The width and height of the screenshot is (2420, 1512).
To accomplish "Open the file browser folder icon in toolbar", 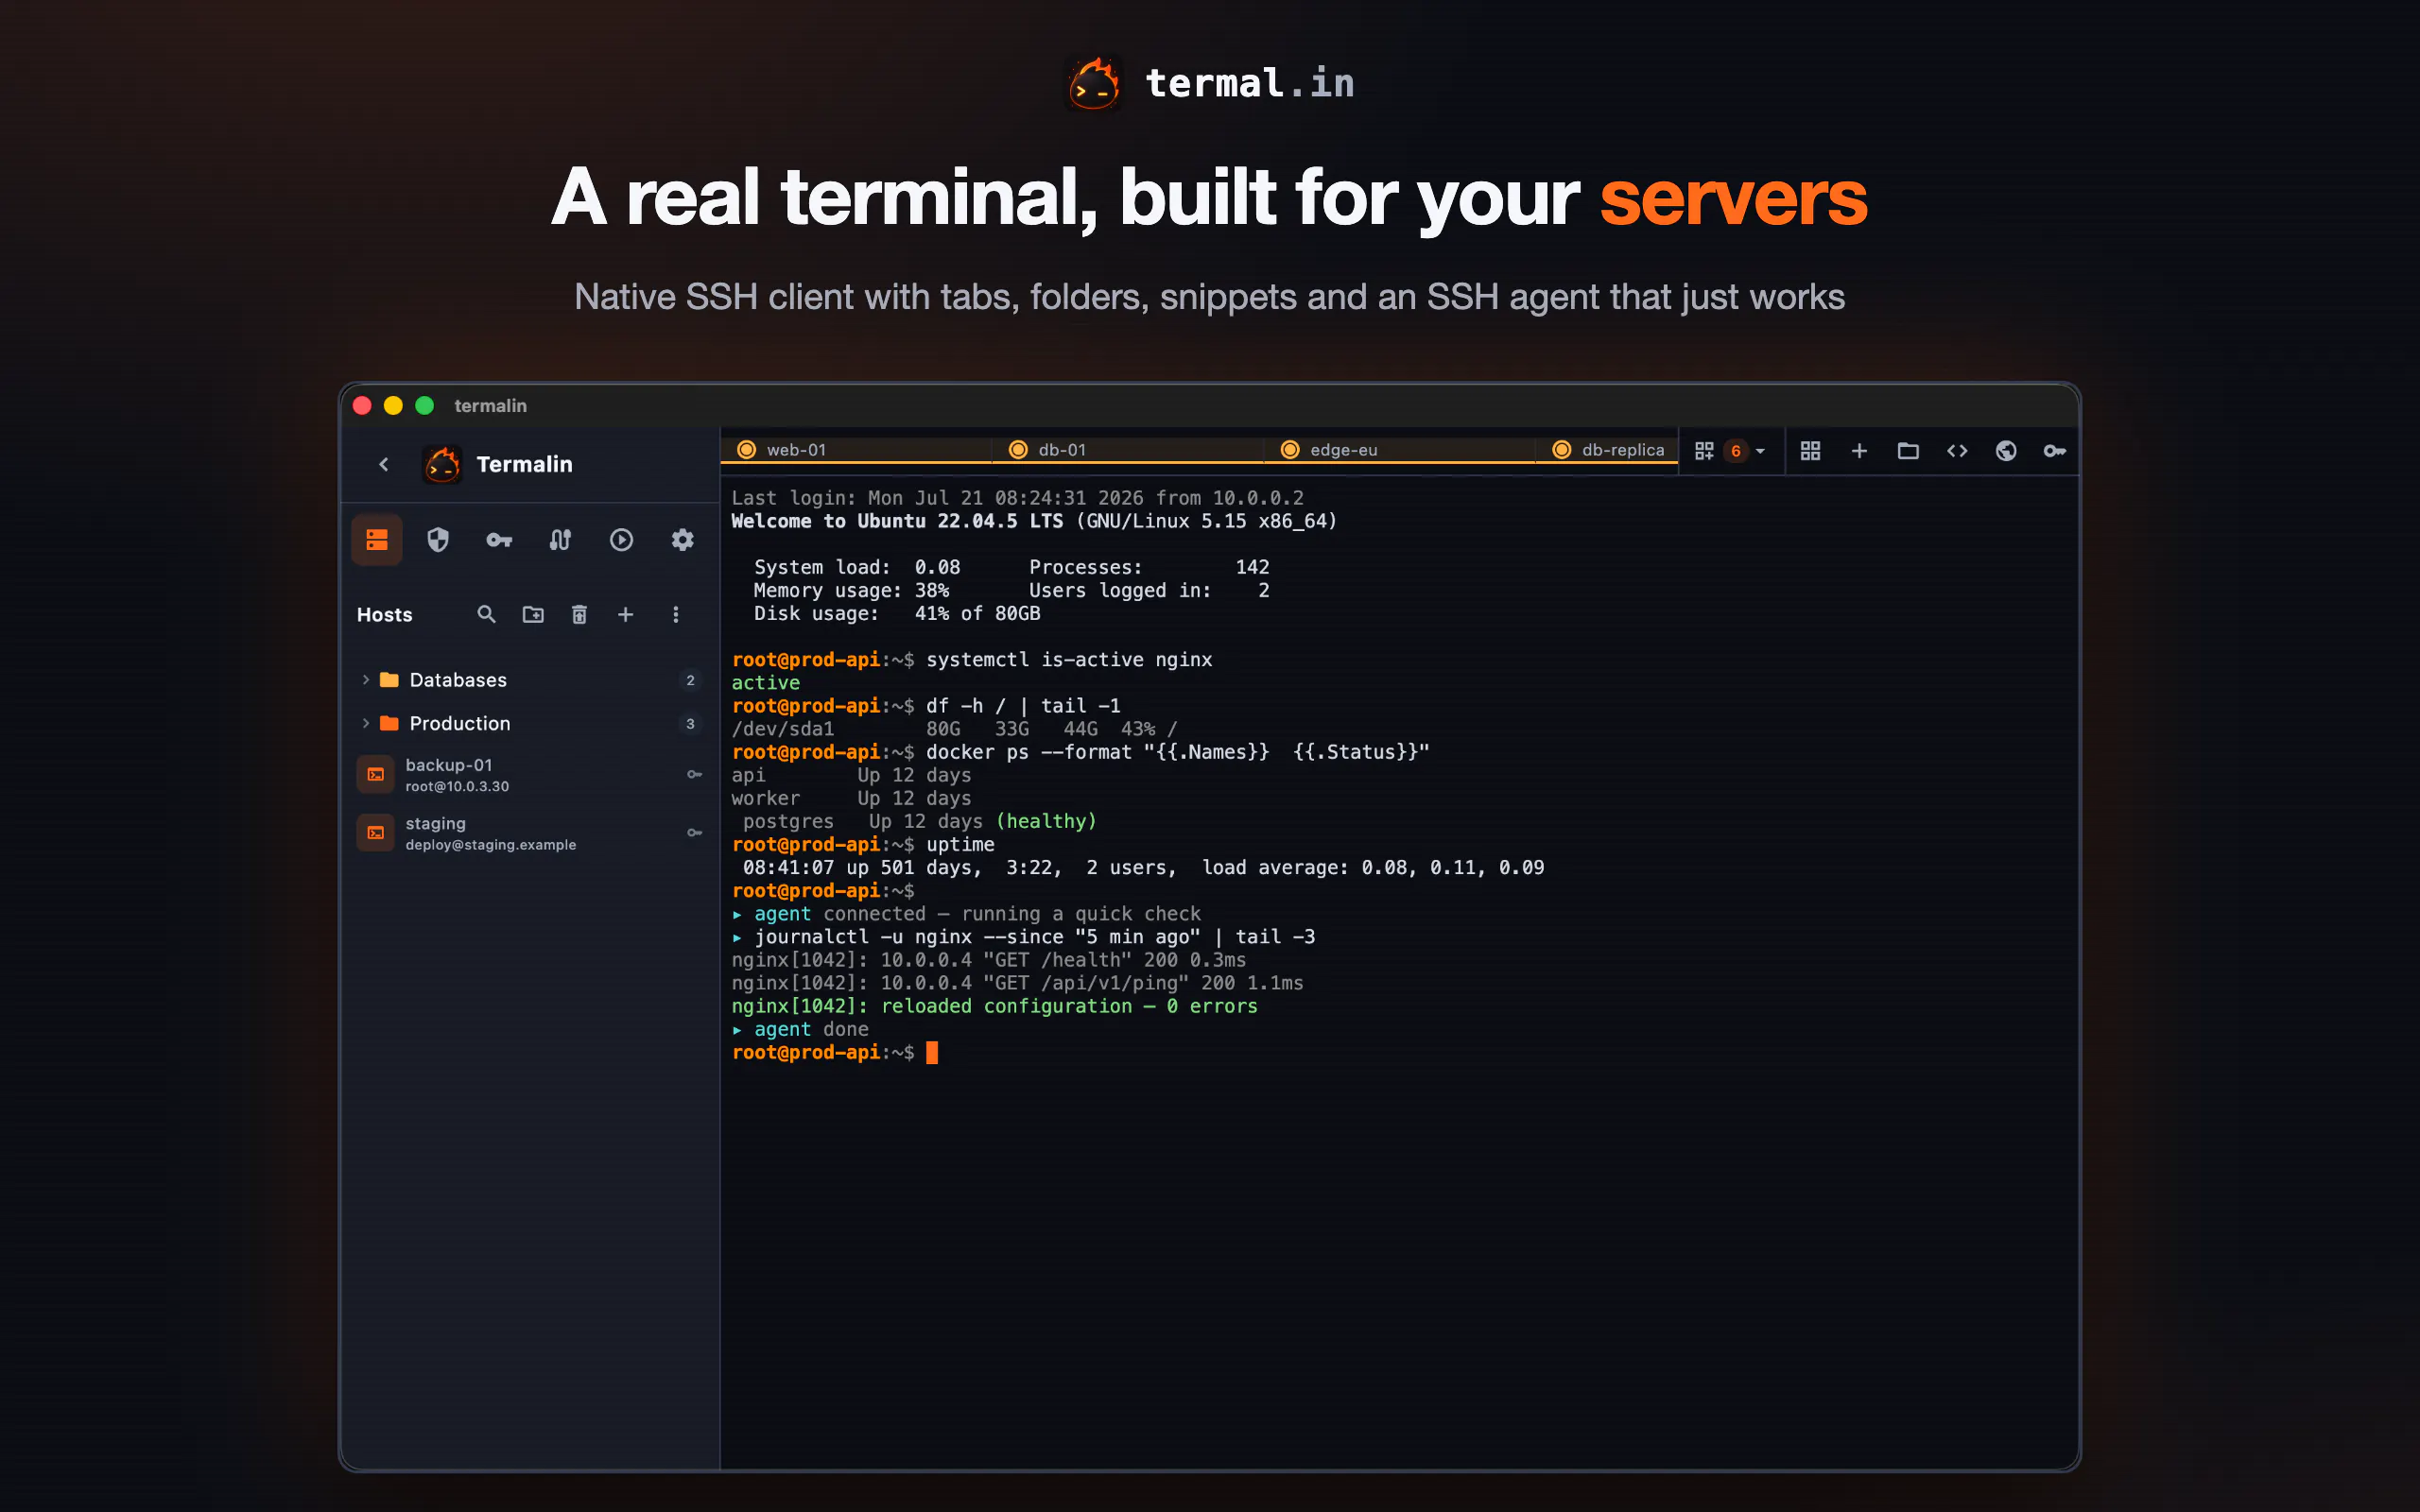I will click(x=1908, y=451).
